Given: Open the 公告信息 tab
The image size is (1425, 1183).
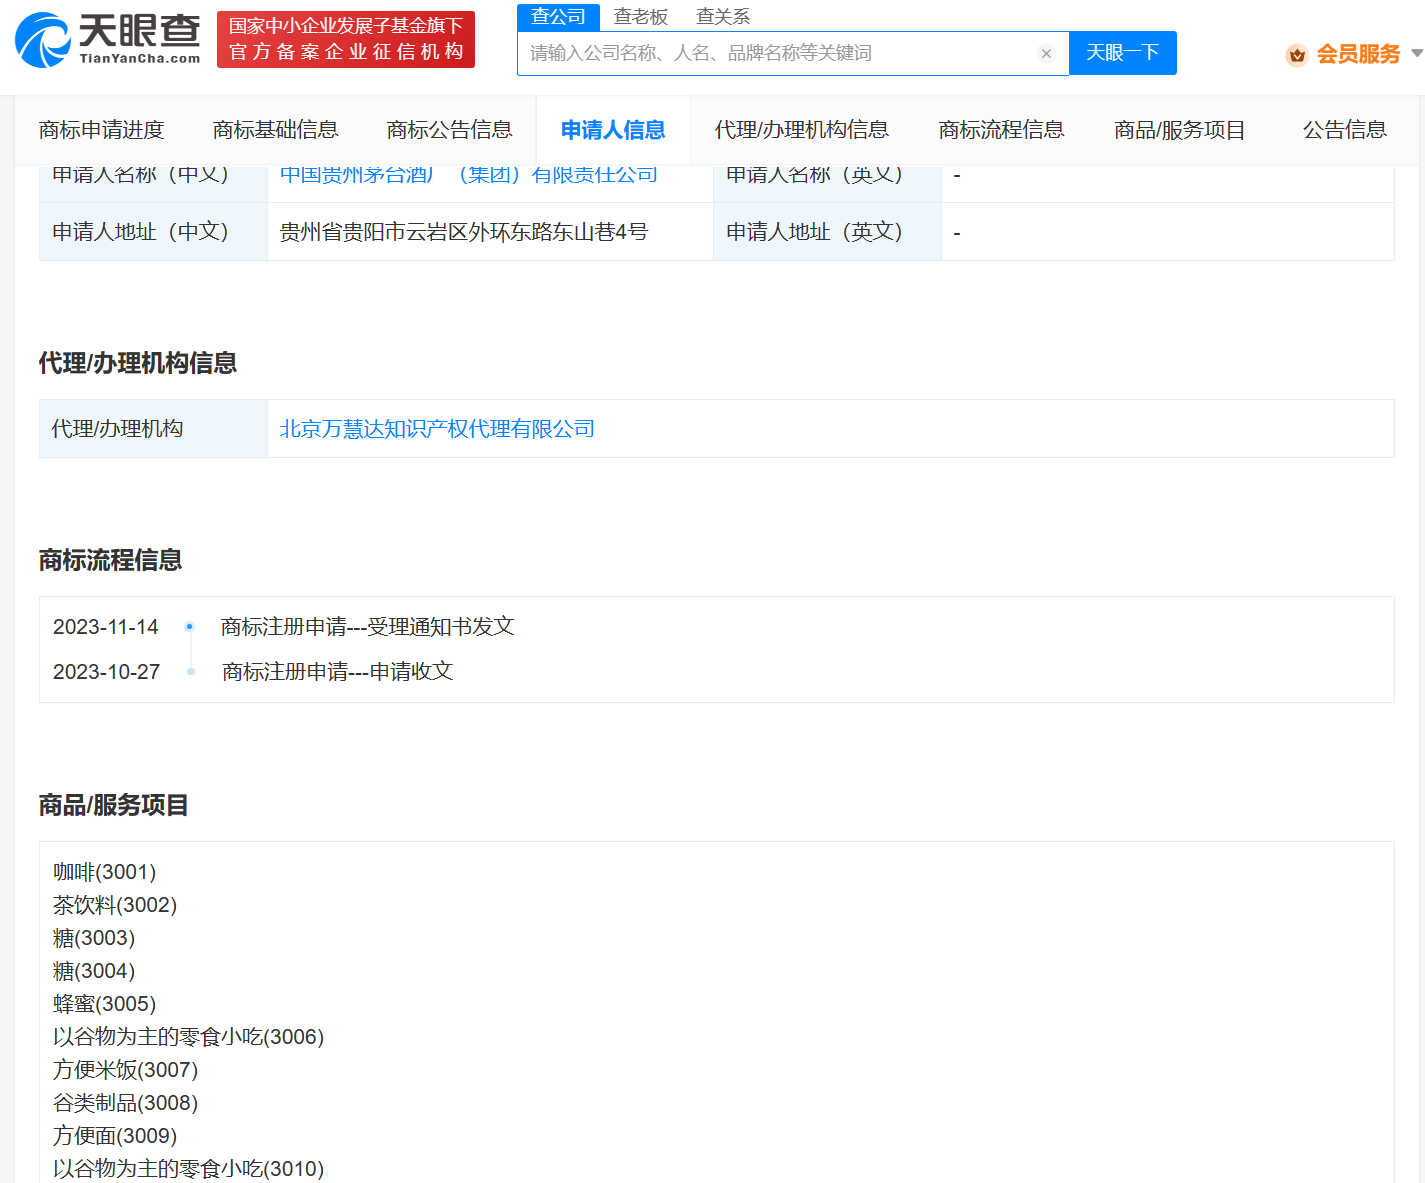Looking at the screenshot, I should click(1344, 130).
